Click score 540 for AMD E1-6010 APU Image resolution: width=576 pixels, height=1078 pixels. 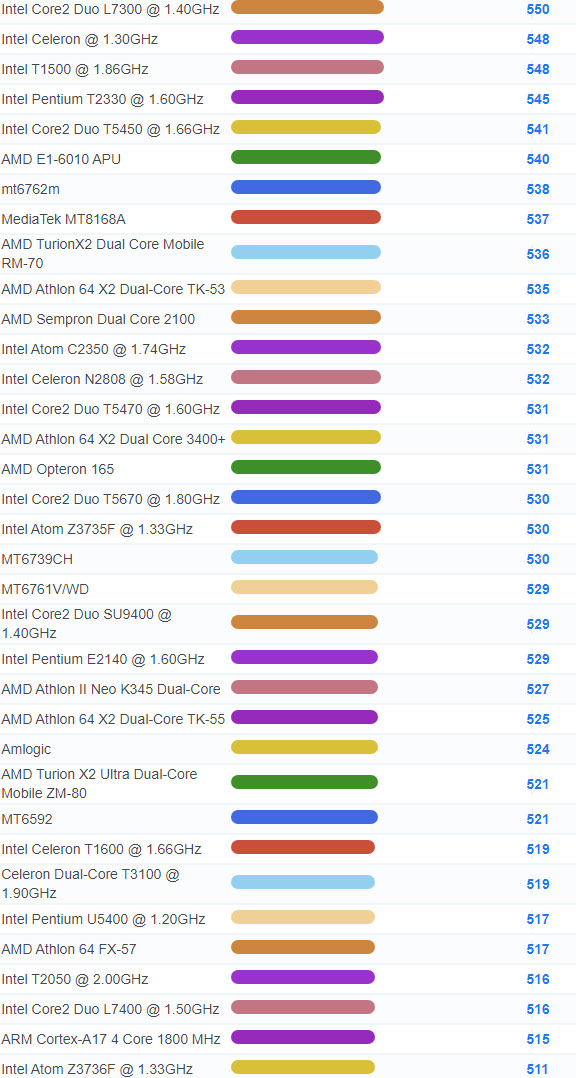(538, 160)
